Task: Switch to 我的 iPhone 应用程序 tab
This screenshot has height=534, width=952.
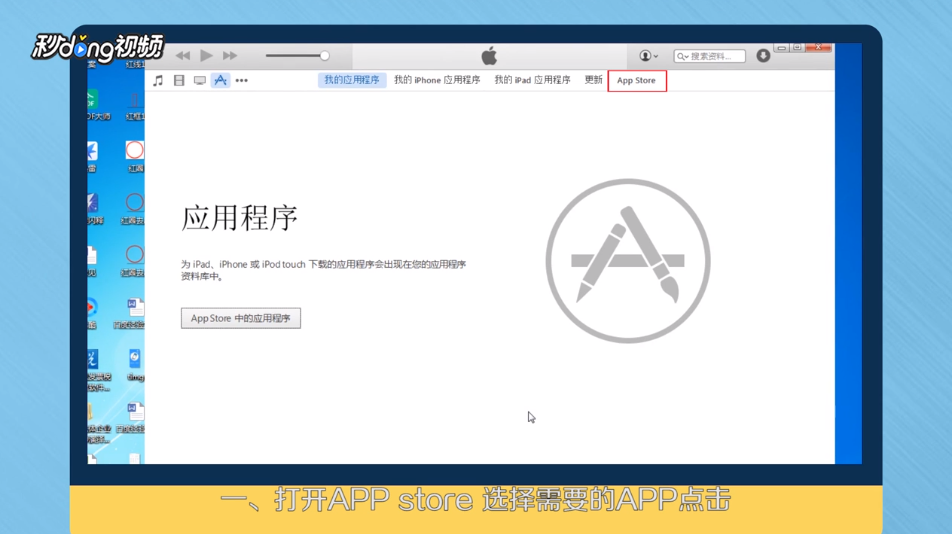Action: pos(437,80)
